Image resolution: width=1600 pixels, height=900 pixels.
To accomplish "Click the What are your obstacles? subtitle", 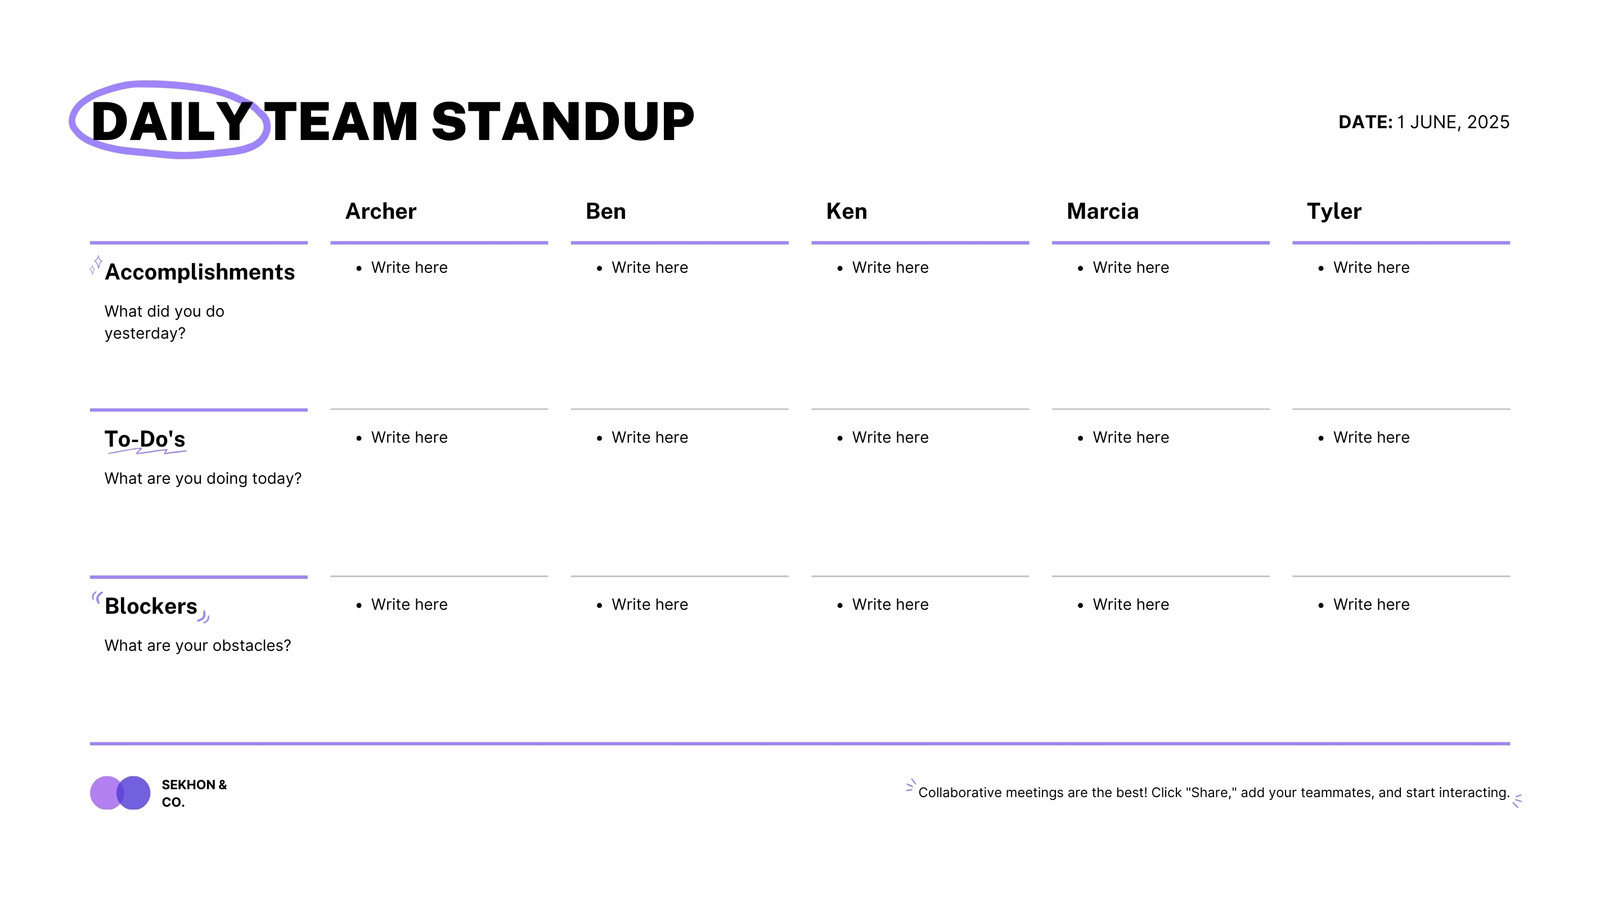I will (x=198, y=646).
